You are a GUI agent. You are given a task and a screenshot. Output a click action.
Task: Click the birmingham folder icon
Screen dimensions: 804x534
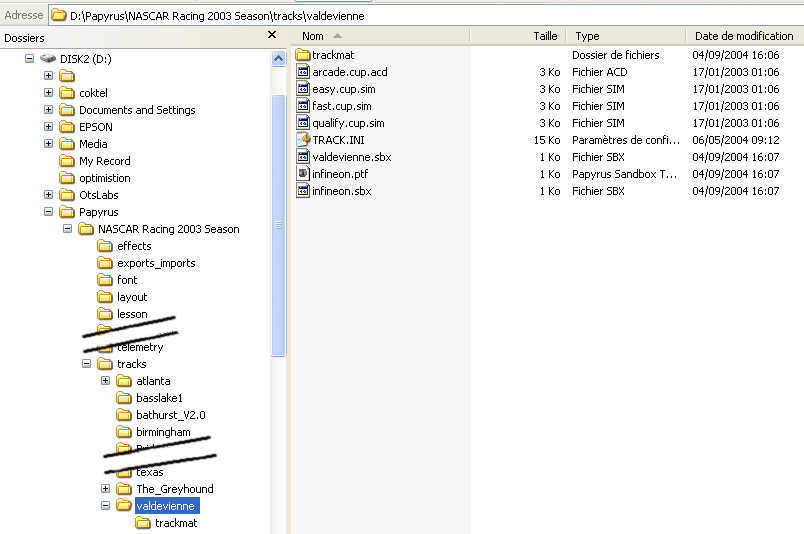click(x=124, y=432)
